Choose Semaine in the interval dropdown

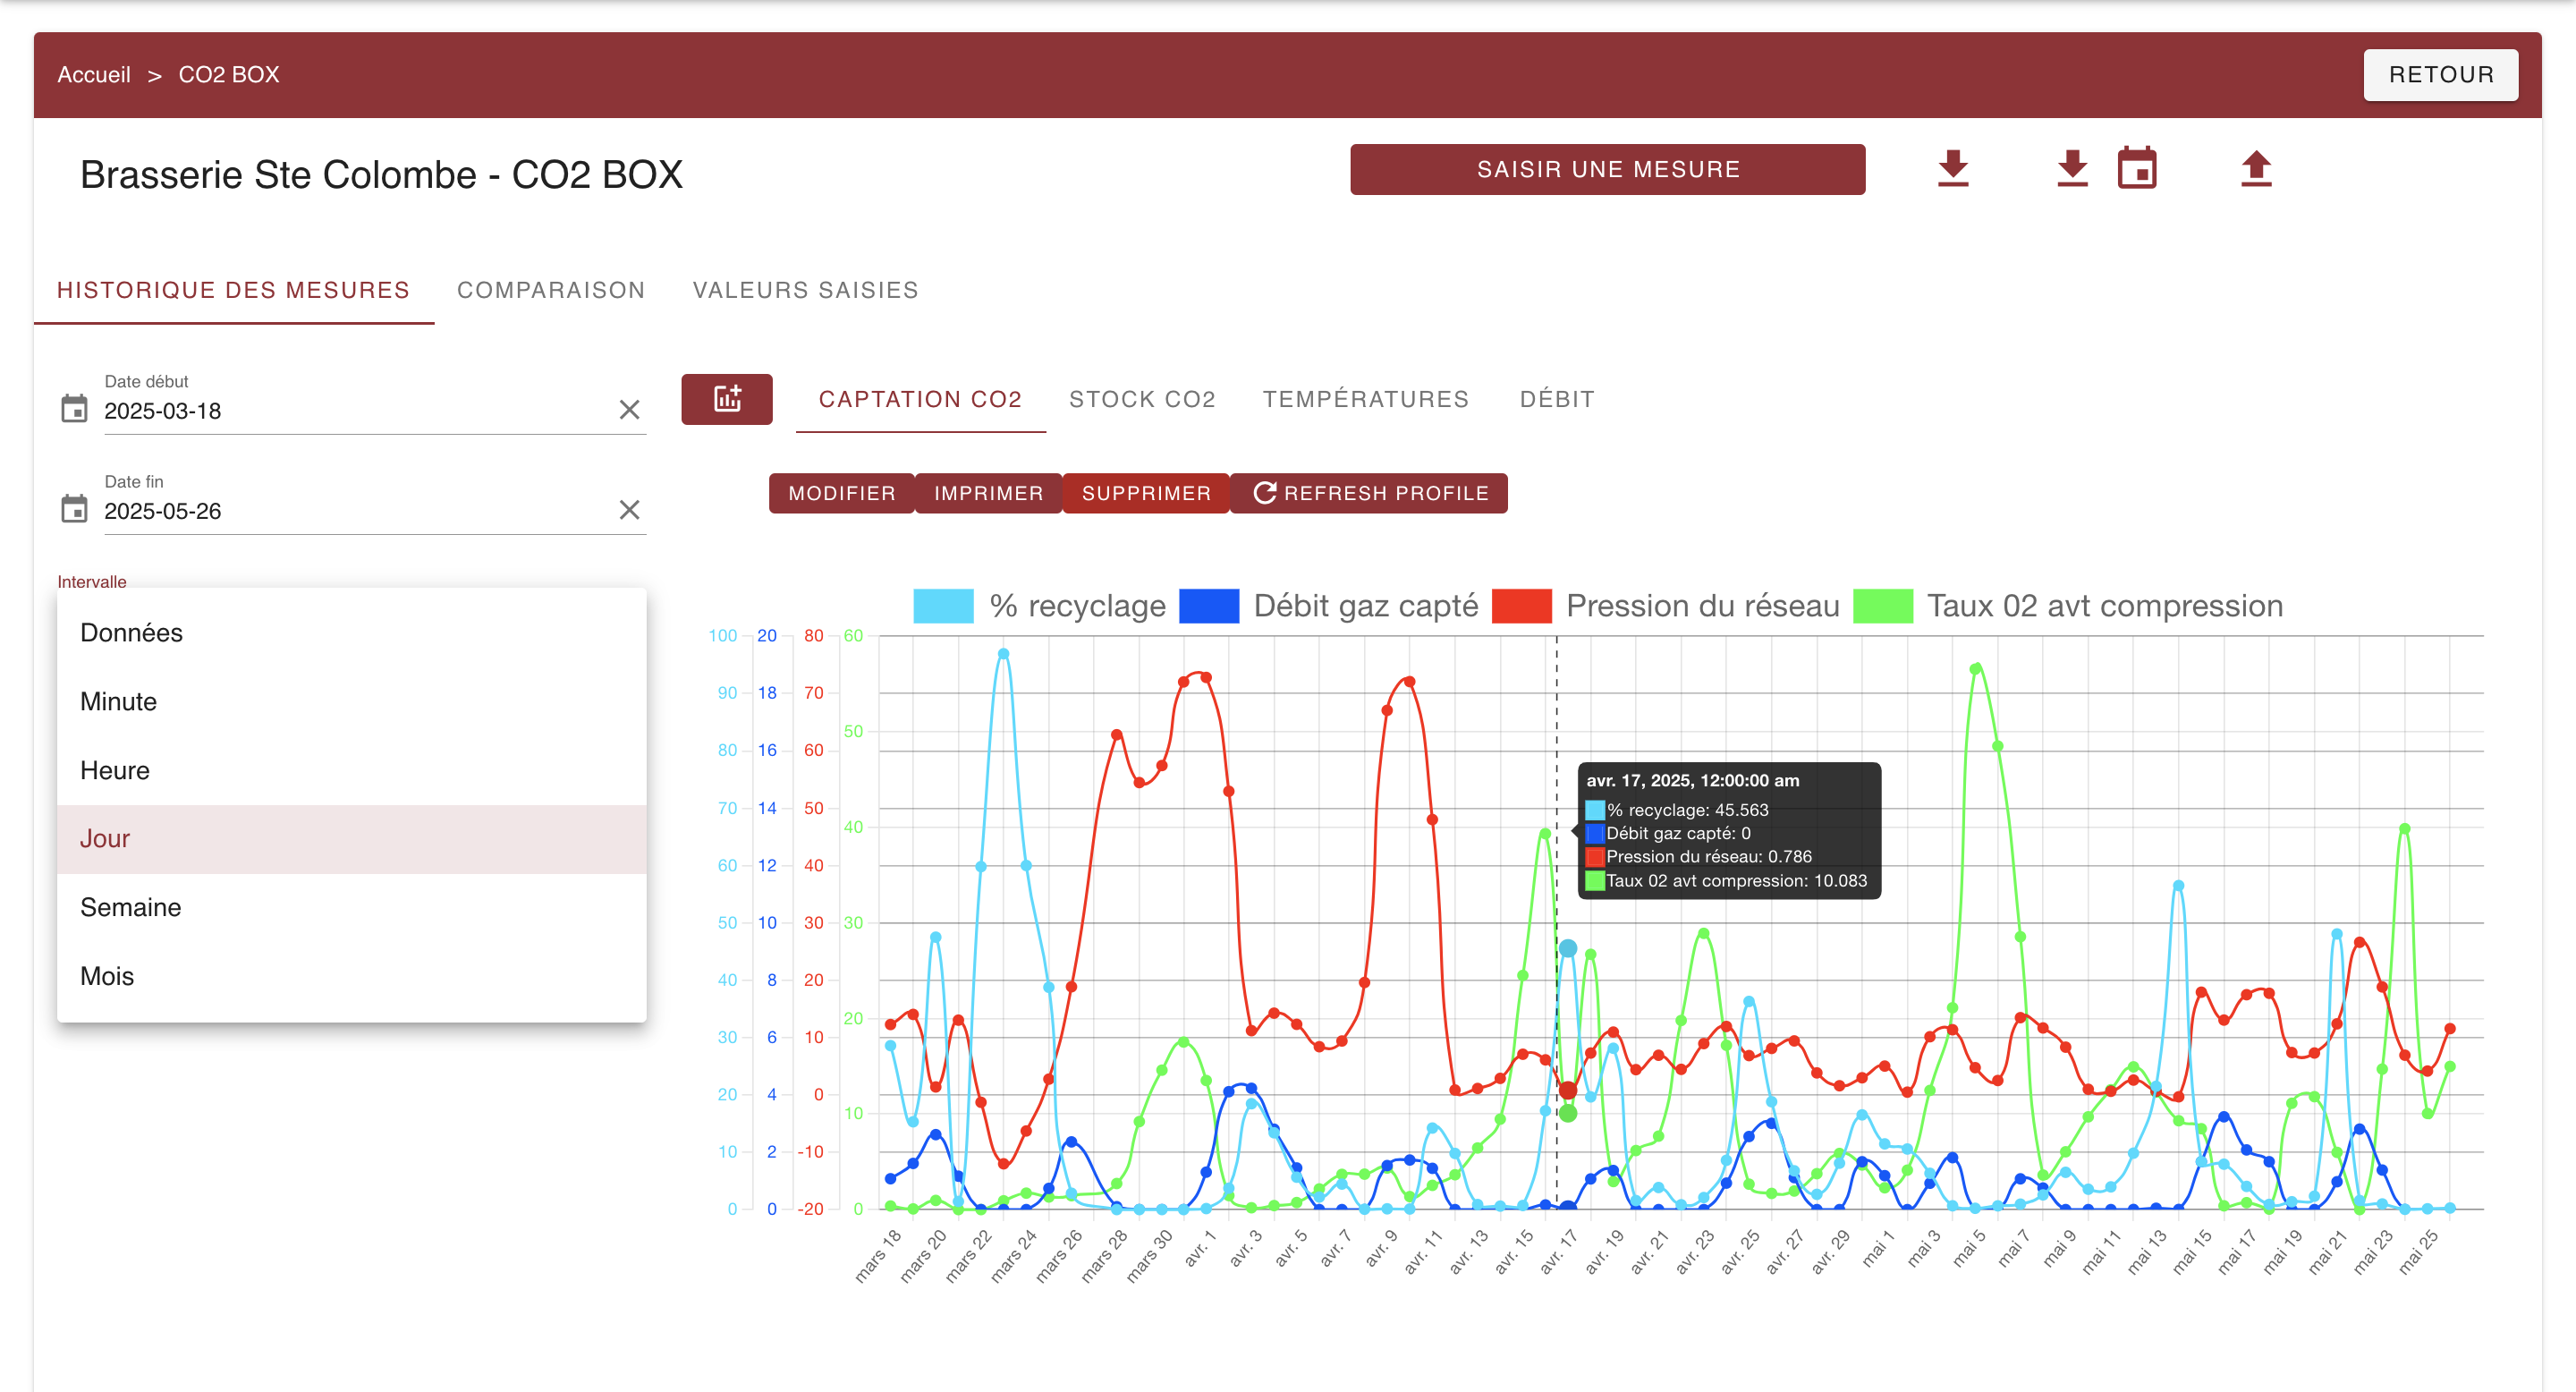coord(131,907)
